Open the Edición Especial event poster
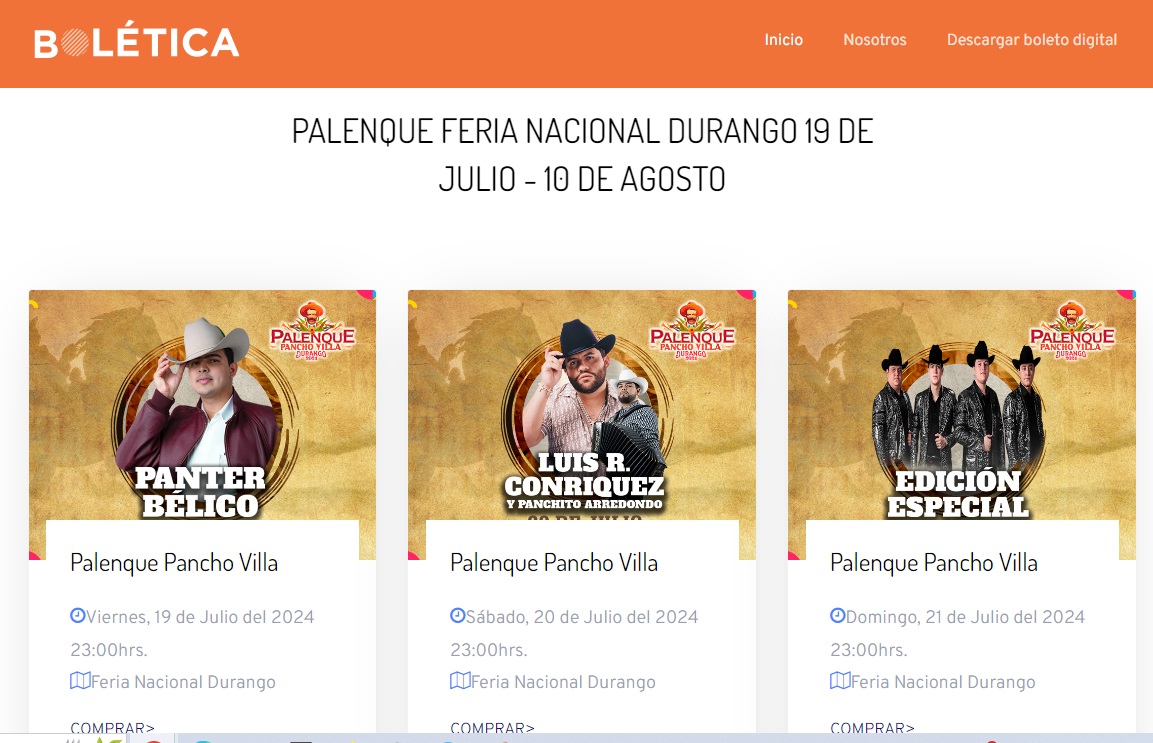This screenshot has height=743, width=1153. 962,405
